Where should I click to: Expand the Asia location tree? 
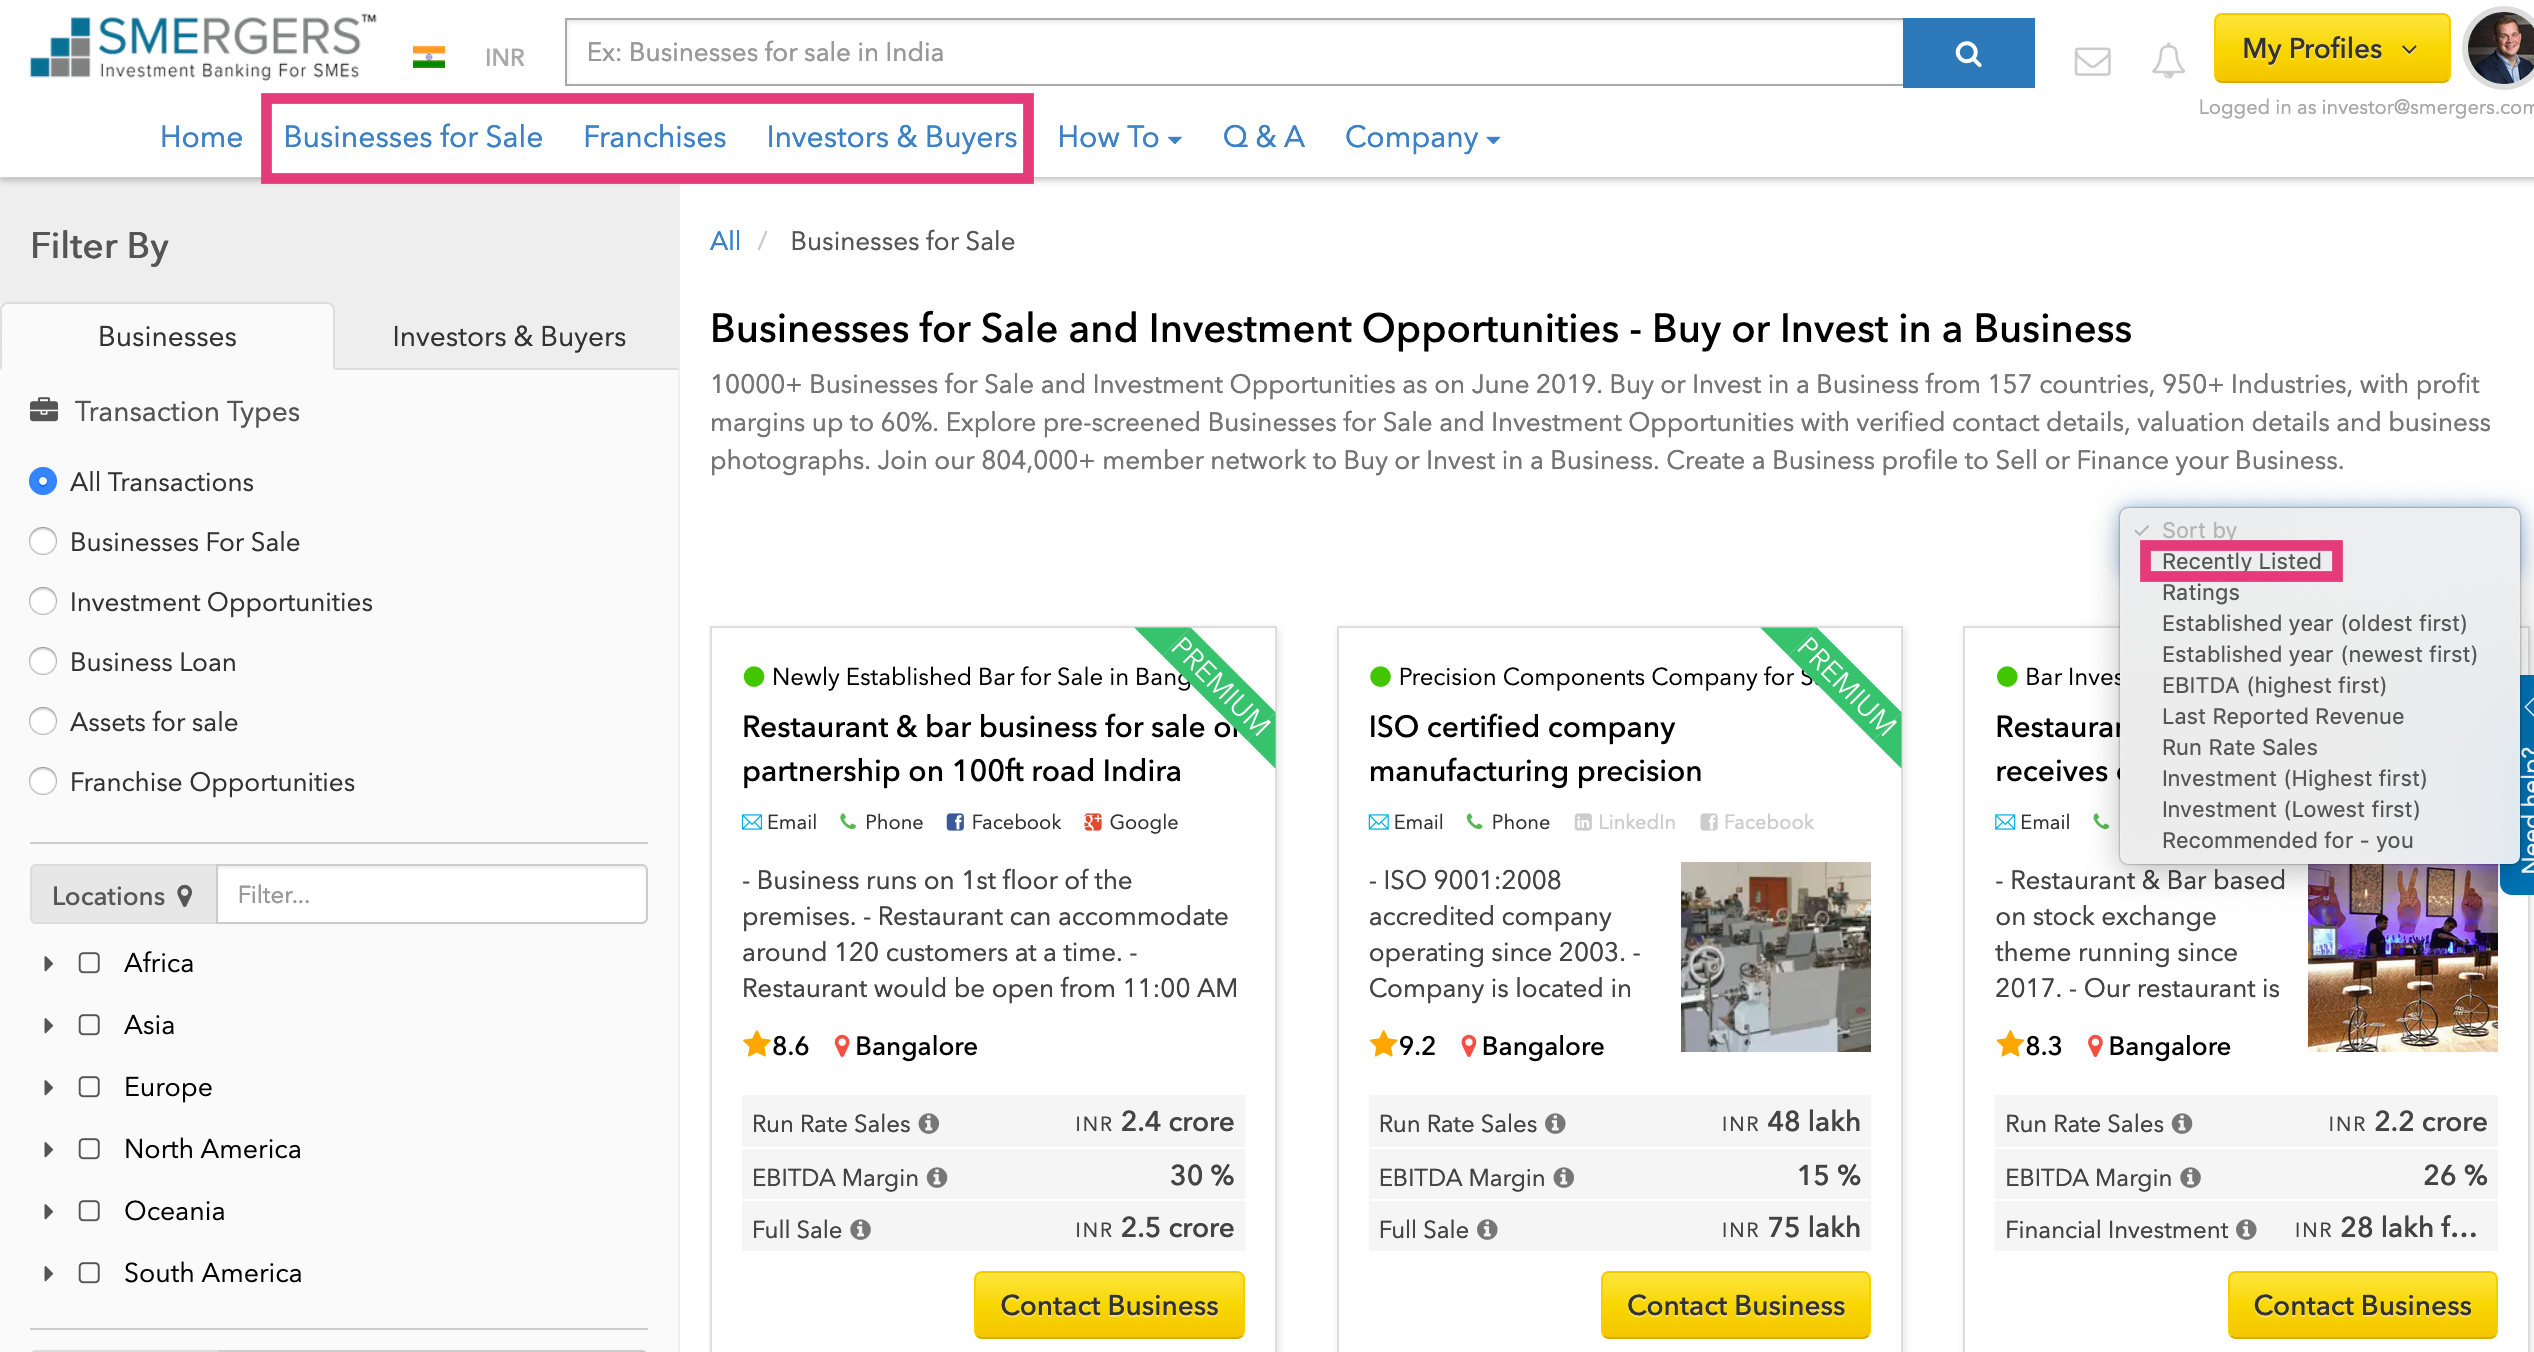[48, 1025]
